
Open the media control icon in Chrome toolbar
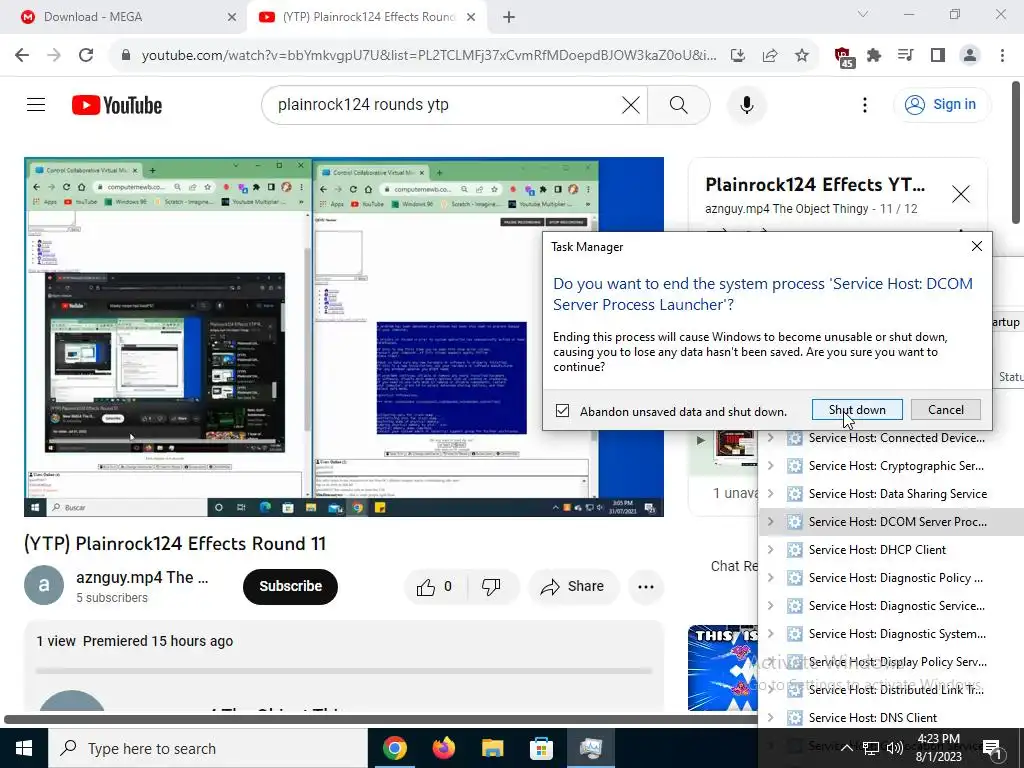tap(905, 56)
